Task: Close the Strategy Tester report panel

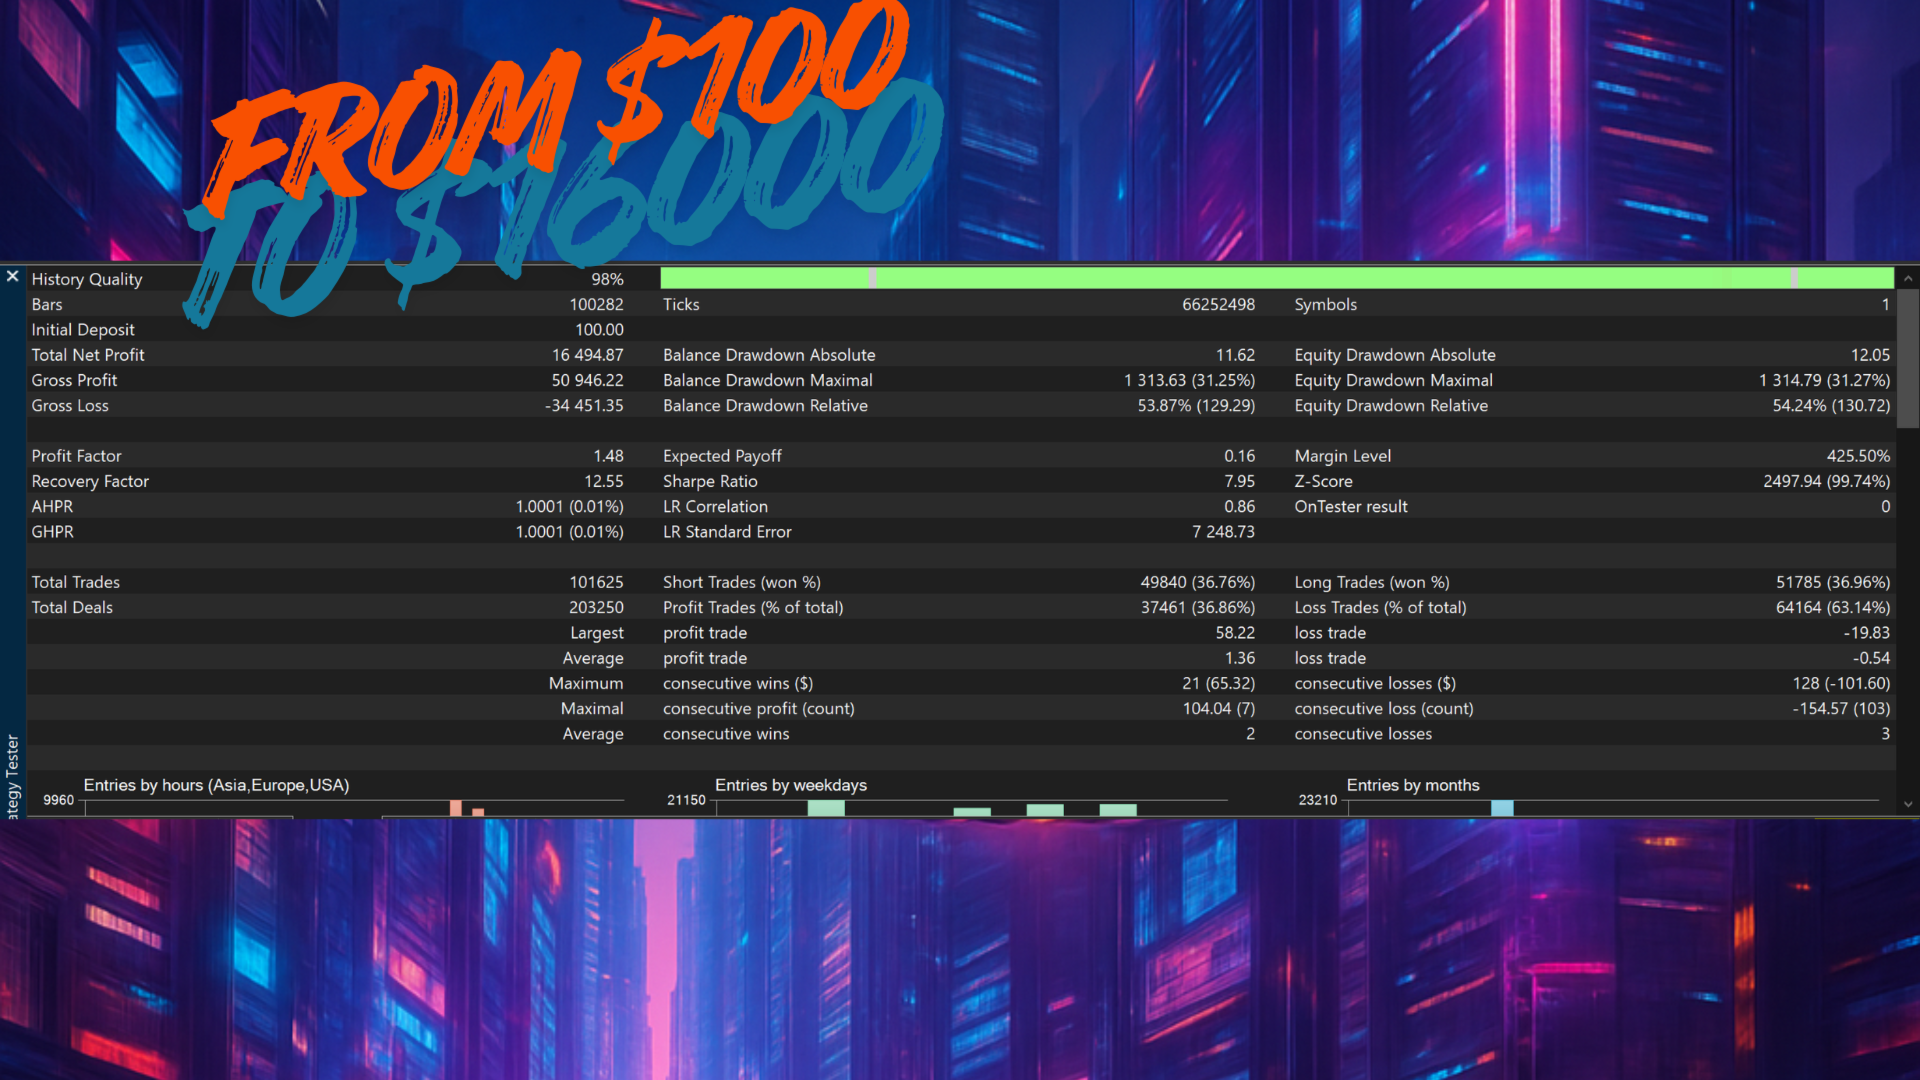Action: coord(12,276)
